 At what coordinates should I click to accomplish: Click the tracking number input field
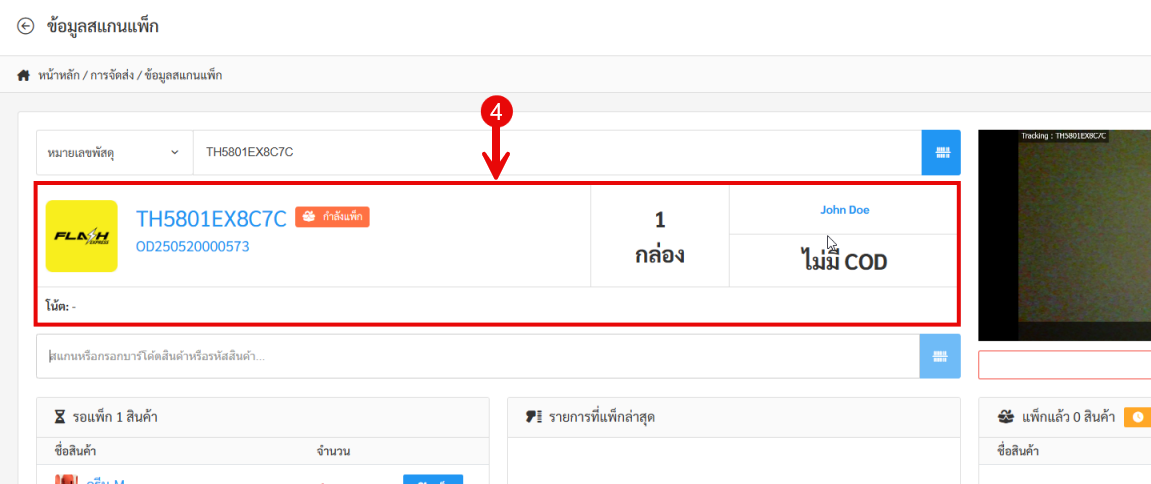point(555,152)
